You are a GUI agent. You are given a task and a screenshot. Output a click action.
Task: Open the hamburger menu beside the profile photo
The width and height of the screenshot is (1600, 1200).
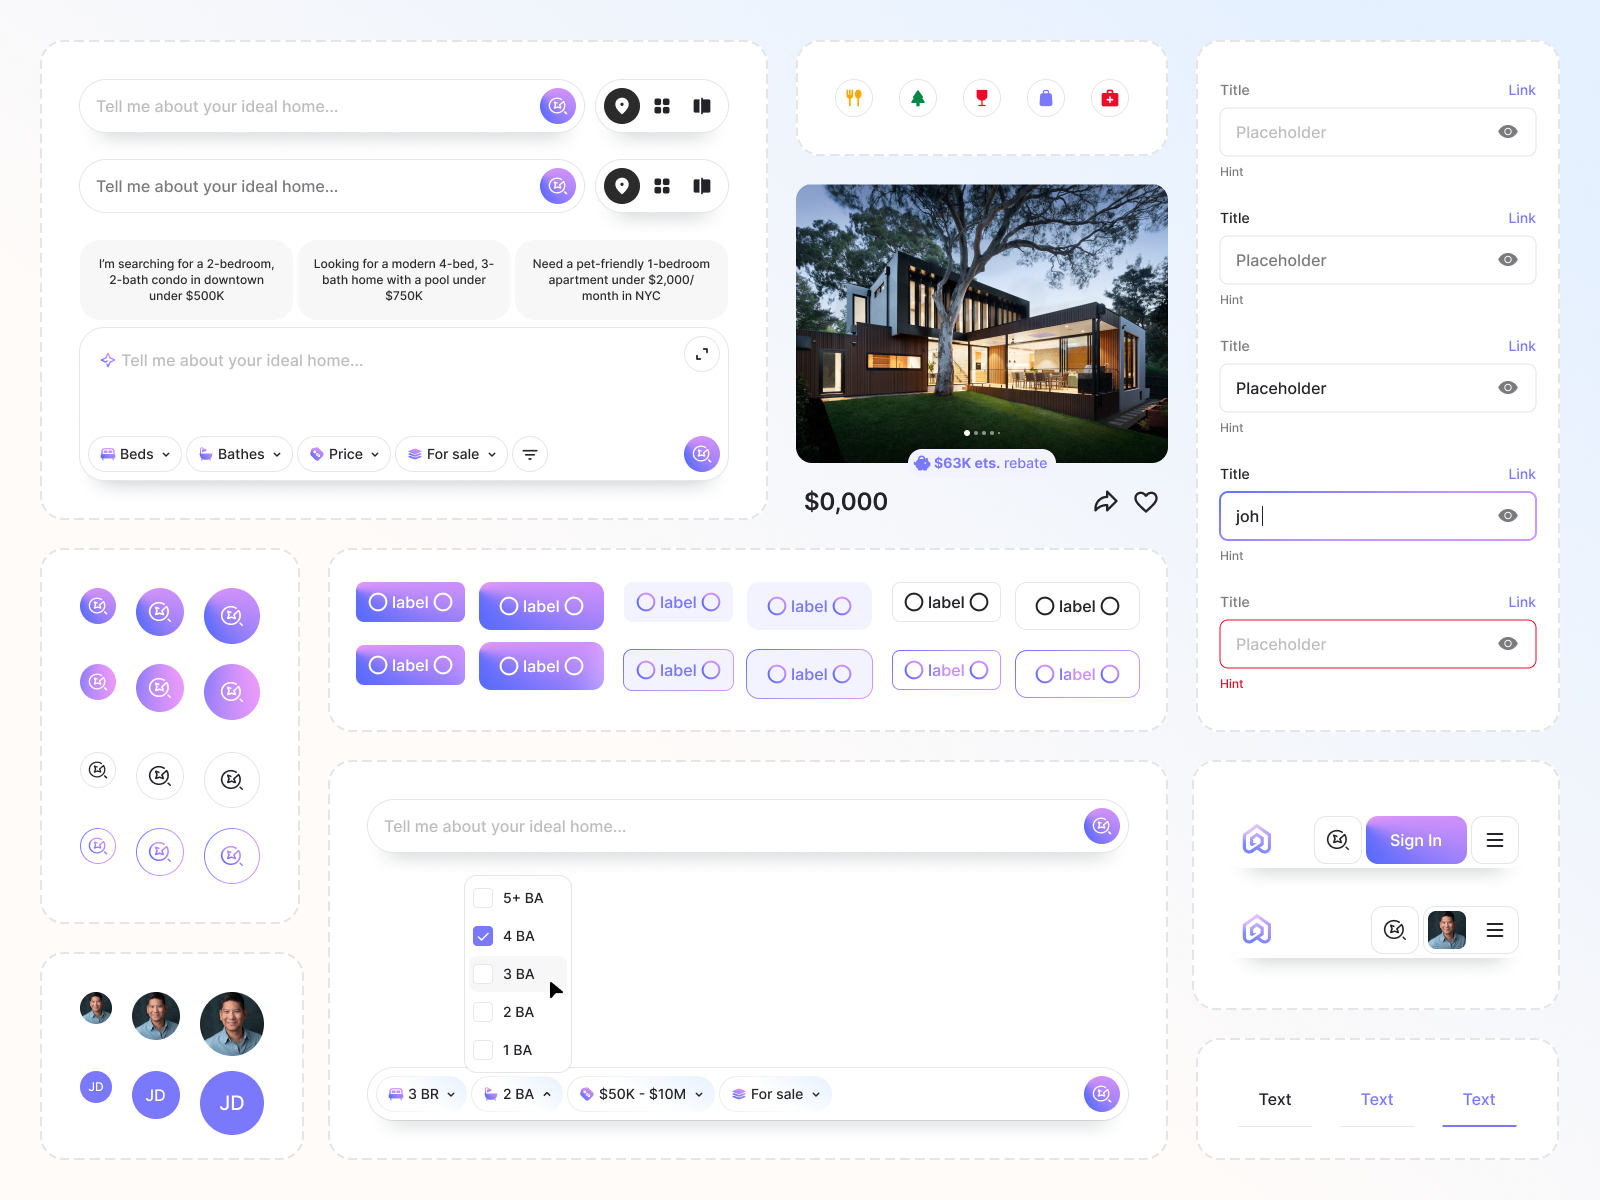tap(1495, 930)
